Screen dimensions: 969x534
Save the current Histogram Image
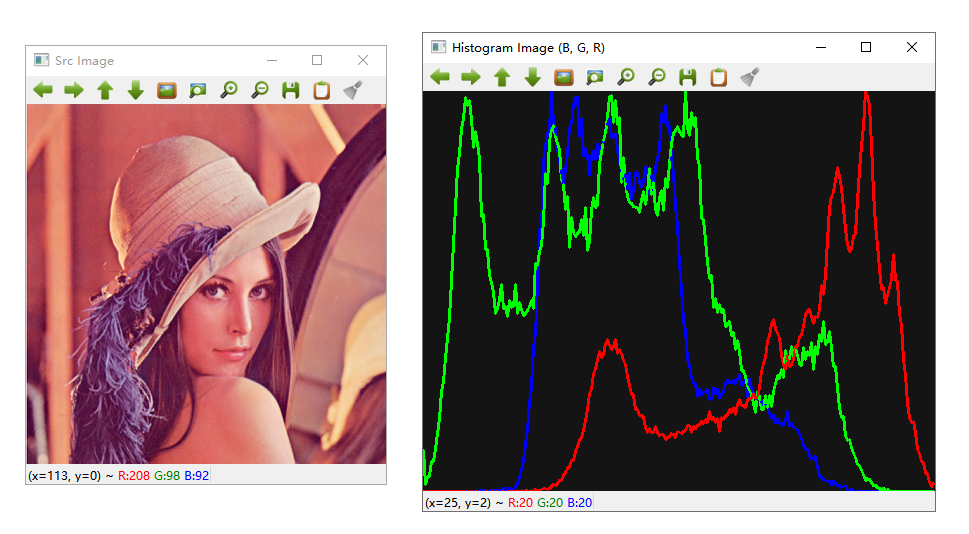pyautogui.click(x=688, y=77)
